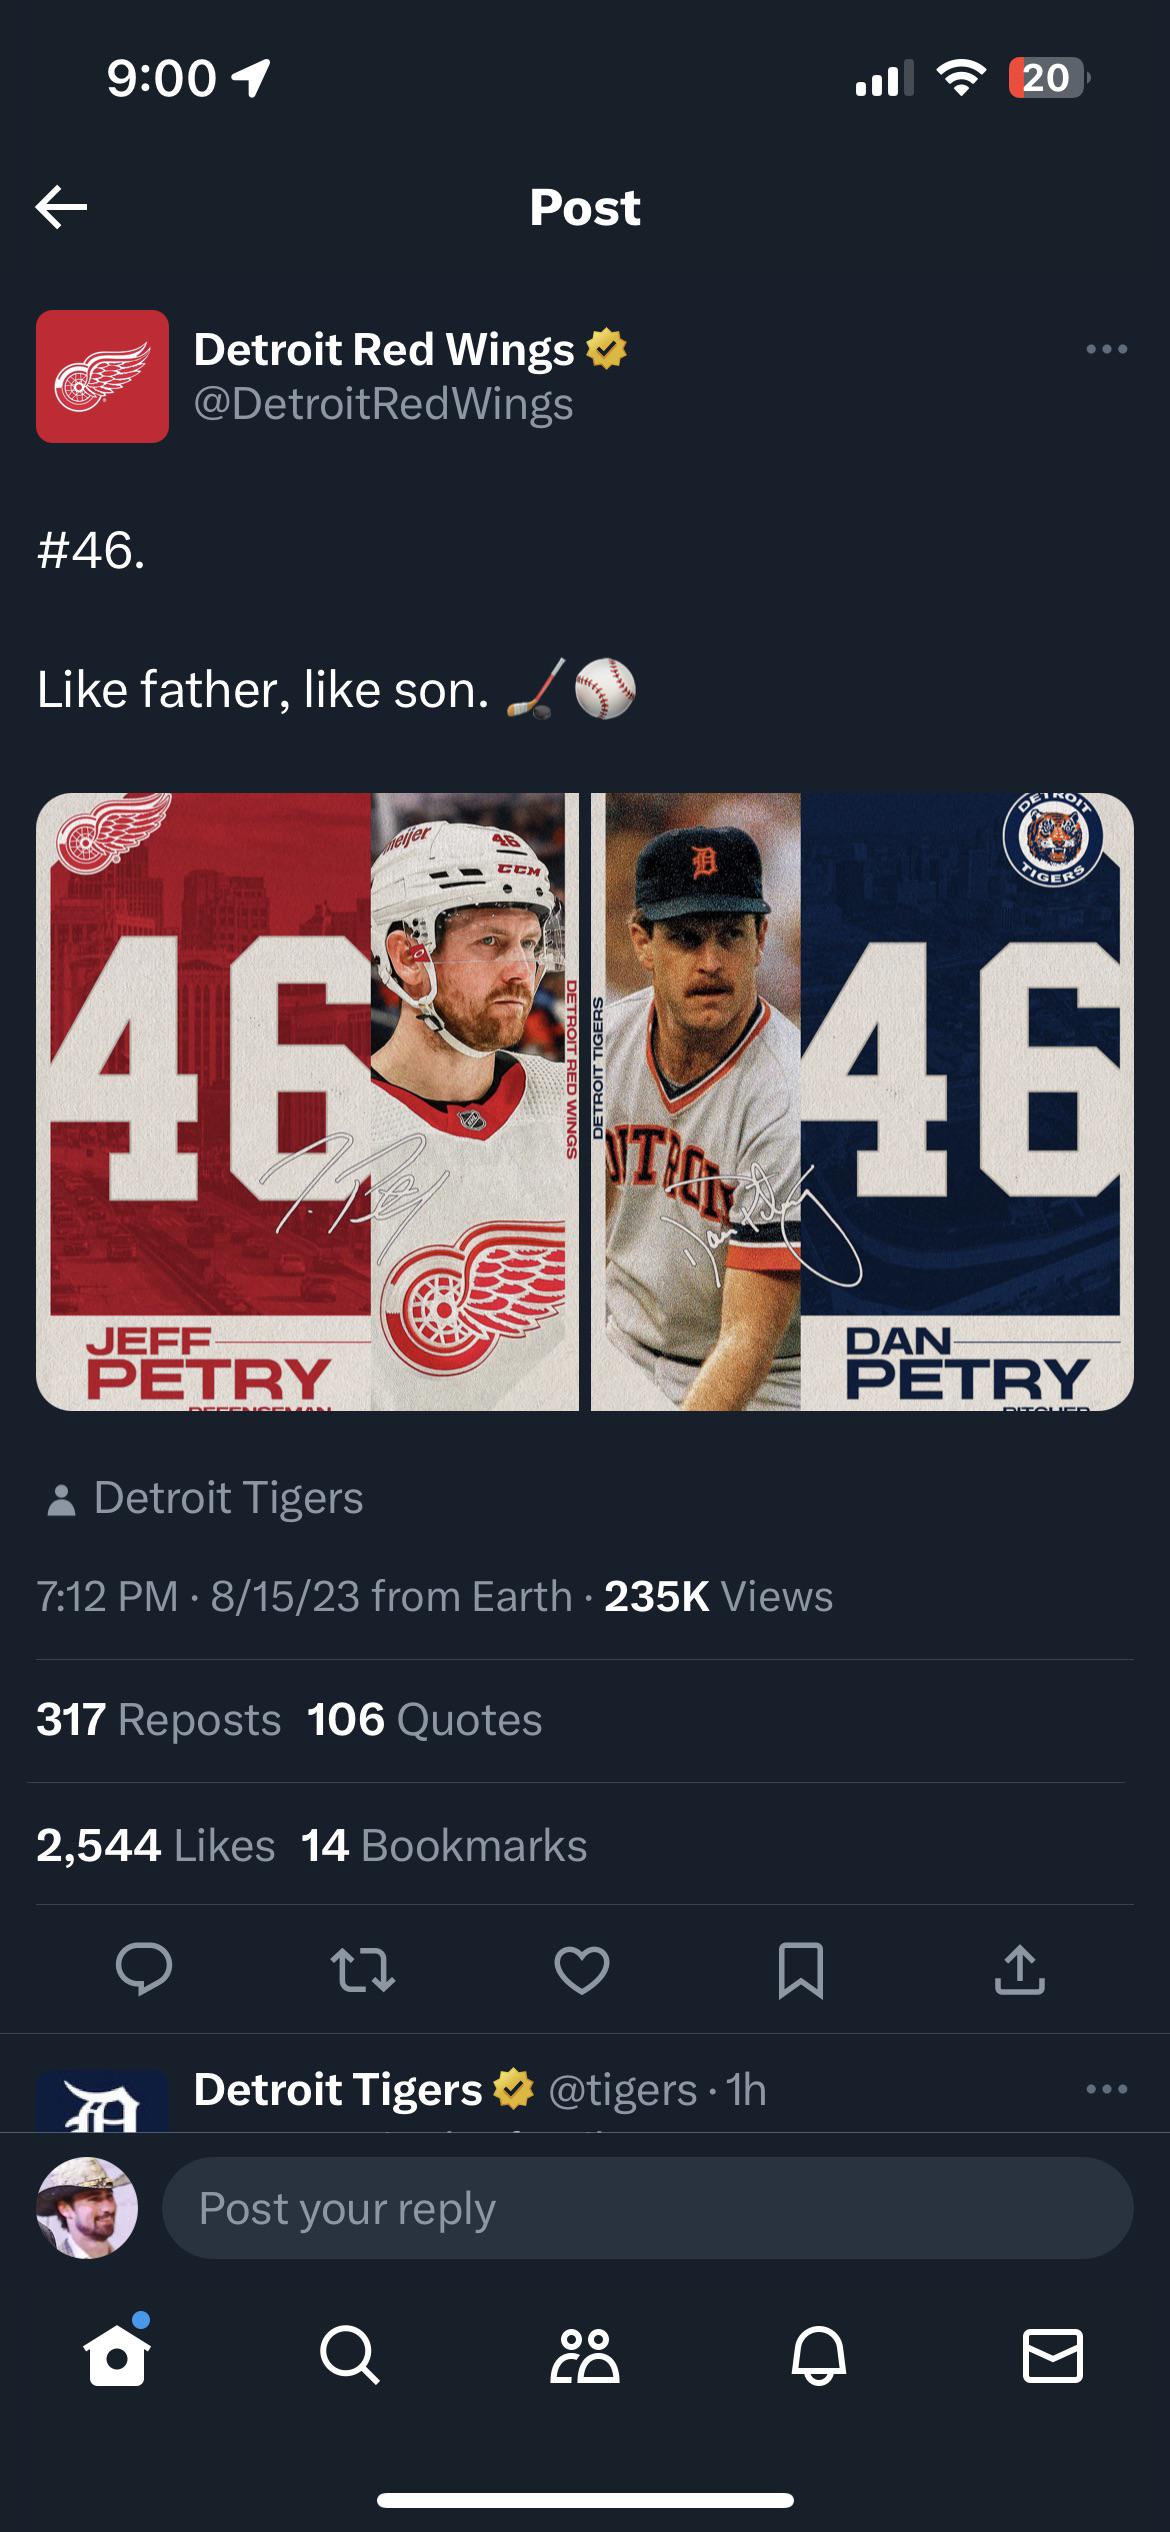Open the Search tab

(350, 2355)
